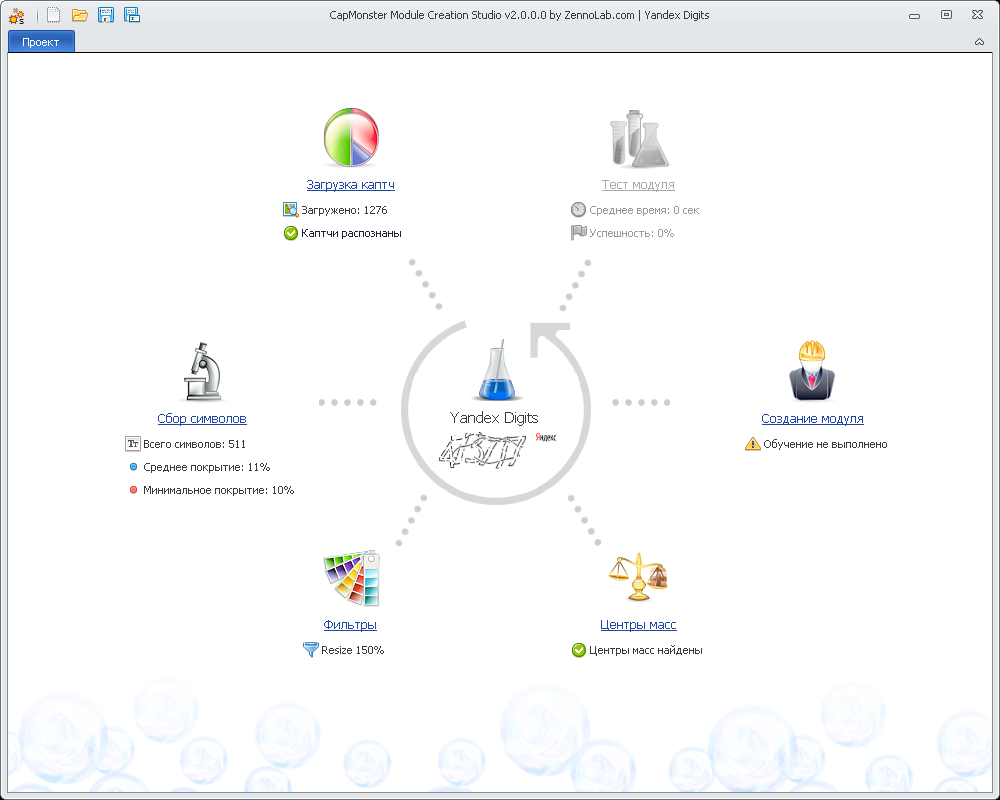Open a project using the folder icon

coord(80,15)
